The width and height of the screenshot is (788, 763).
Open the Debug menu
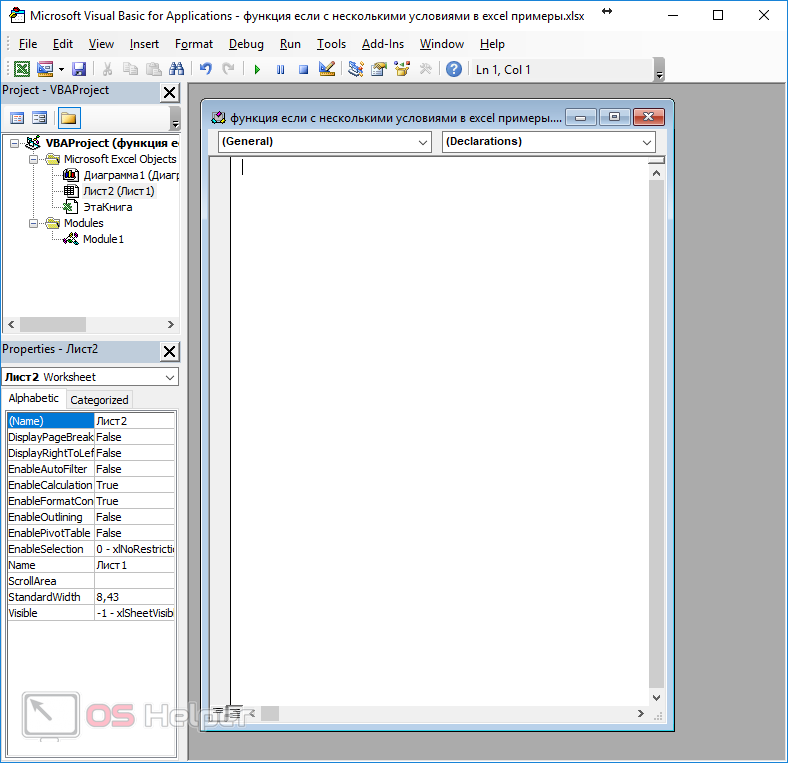click(246, 44)
